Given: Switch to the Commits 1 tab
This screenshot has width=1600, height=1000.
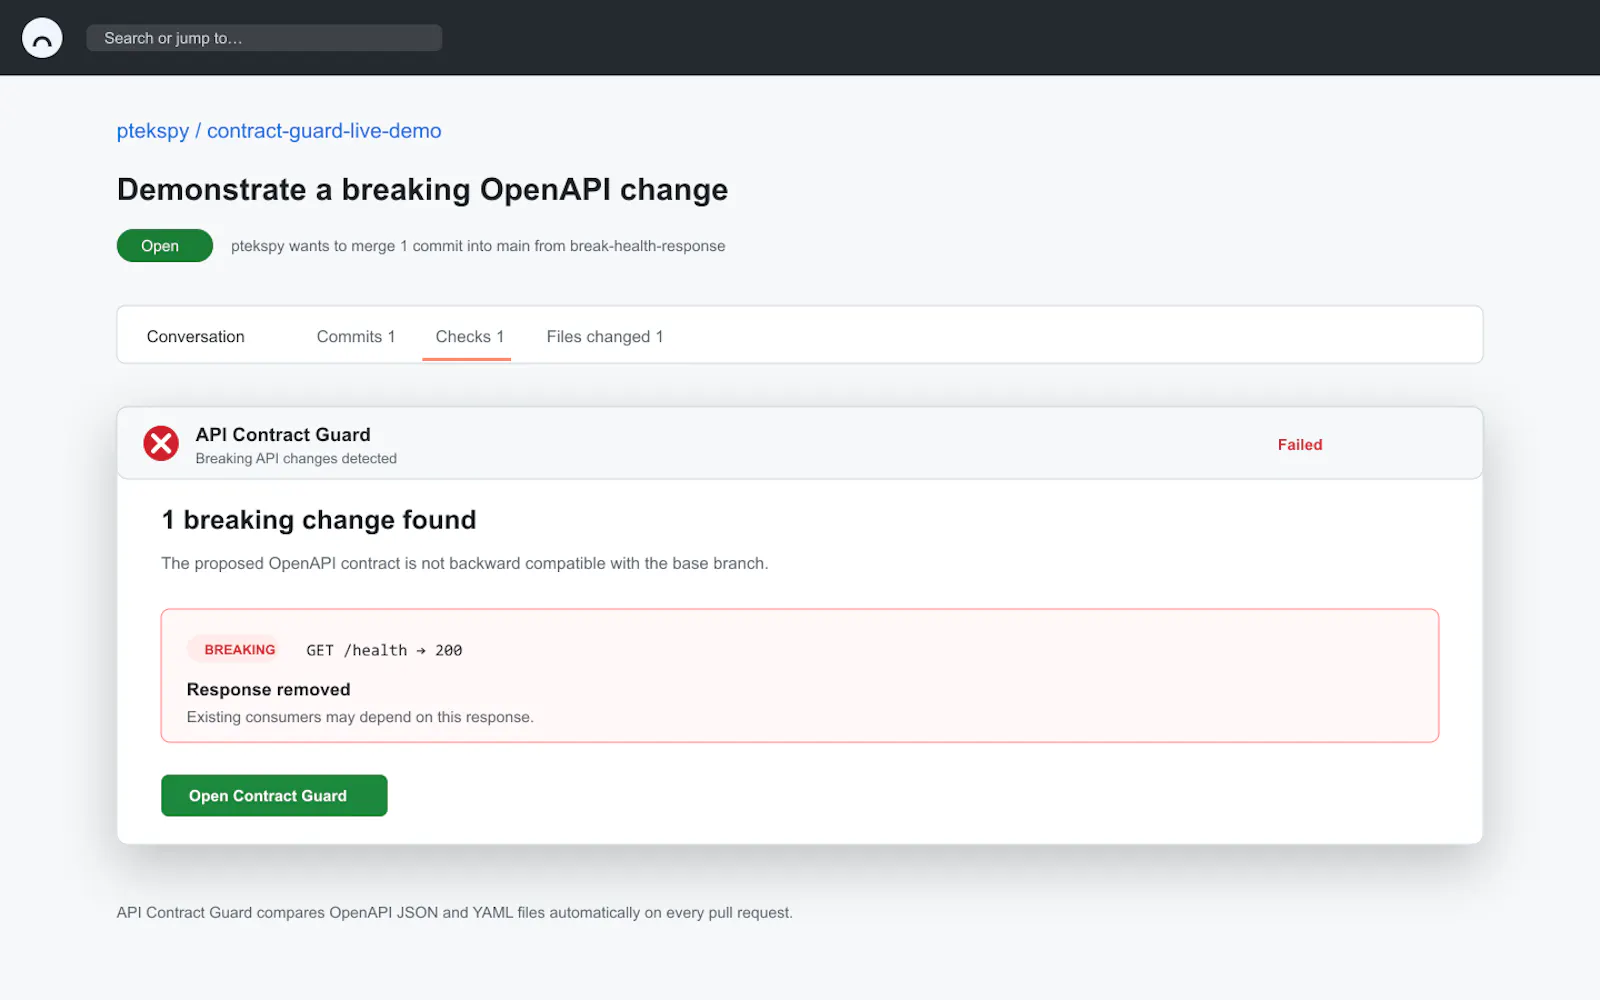Looking at the screenshot, I should pyautogui.click(x=356, y=337).
